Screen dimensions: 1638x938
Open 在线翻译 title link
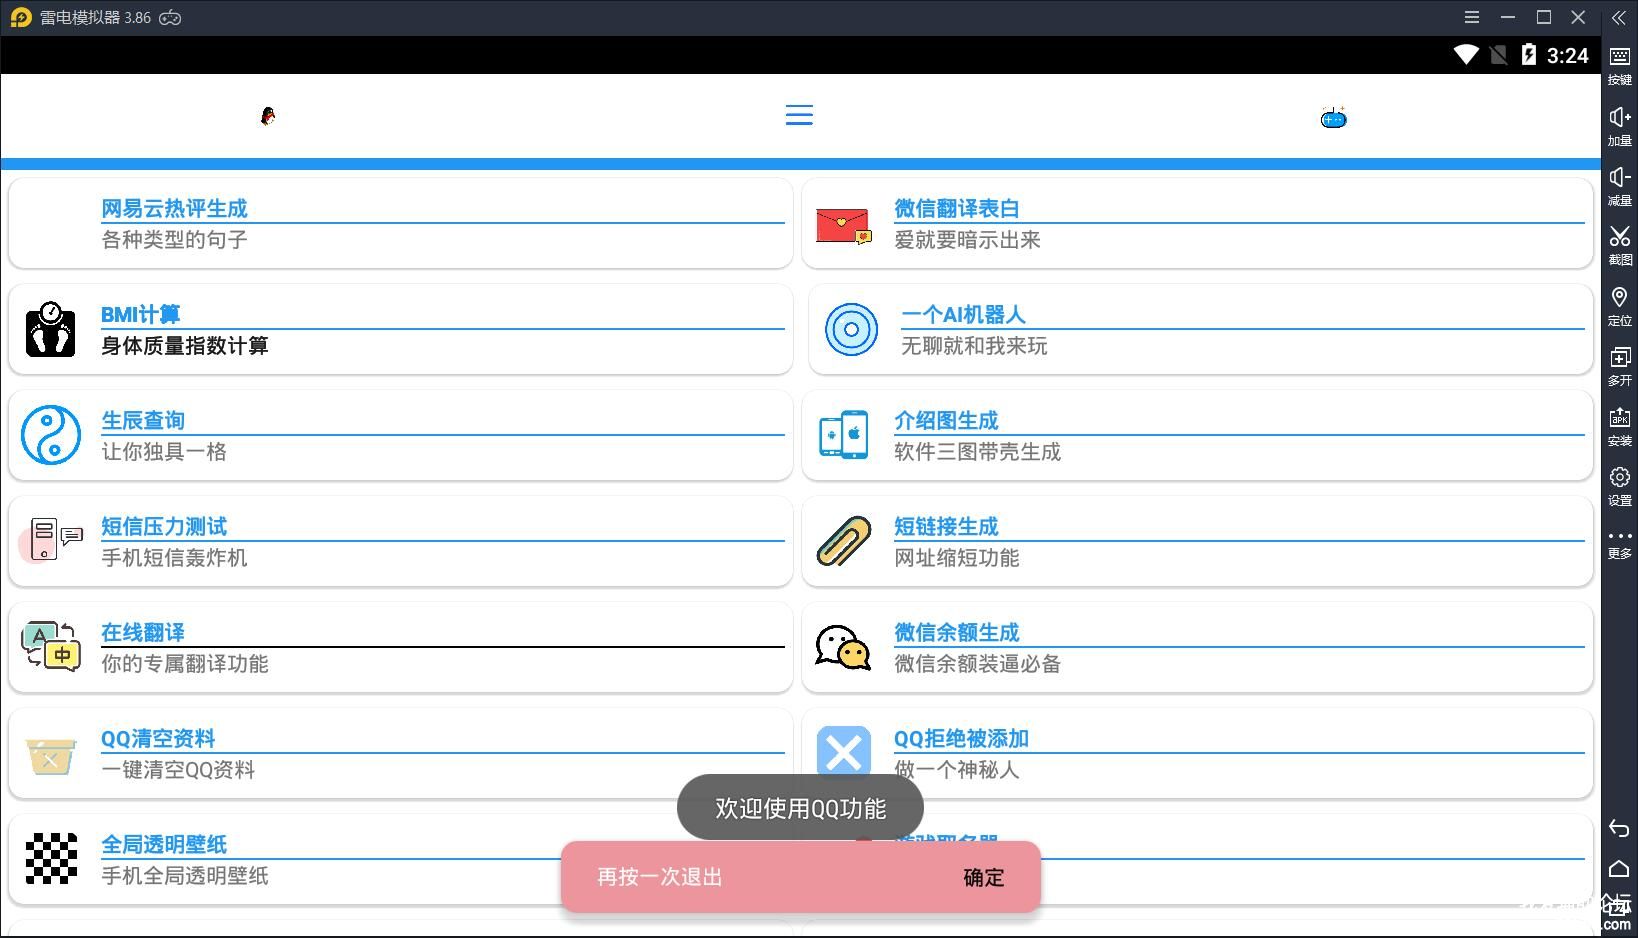[x=143, y=632]
